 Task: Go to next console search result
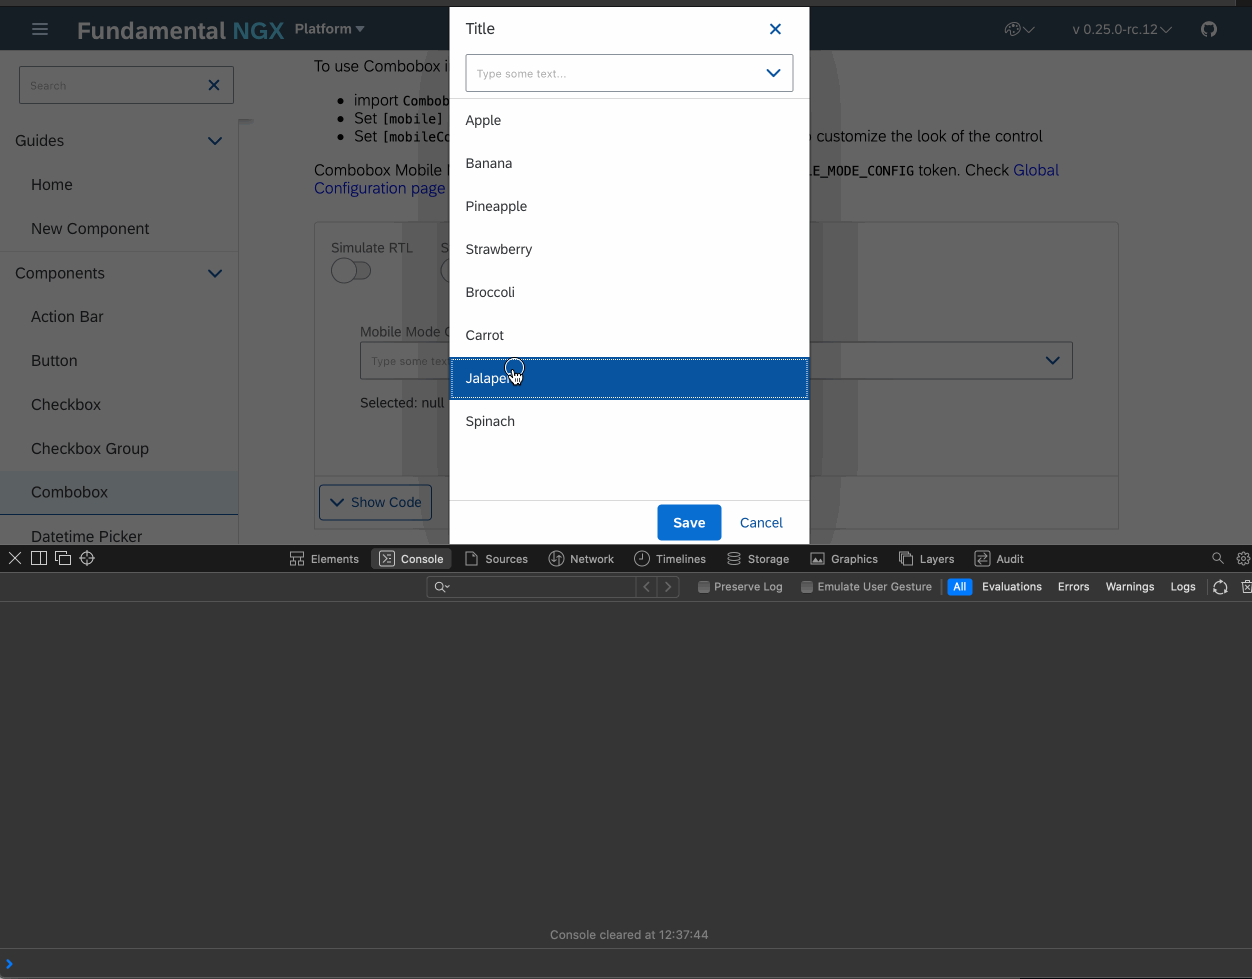point(668,587)
